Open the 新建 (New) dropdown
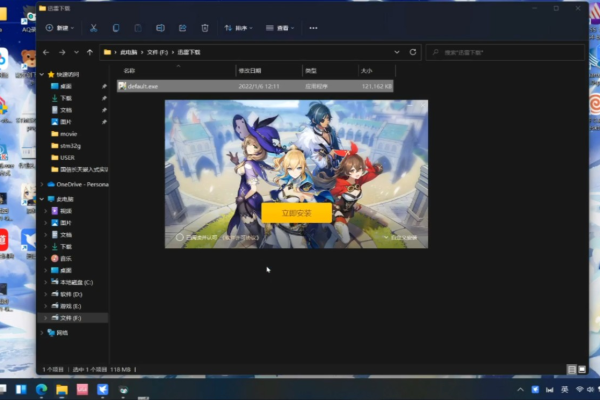This screenshot has width=600, height=400. pos(60,28)
